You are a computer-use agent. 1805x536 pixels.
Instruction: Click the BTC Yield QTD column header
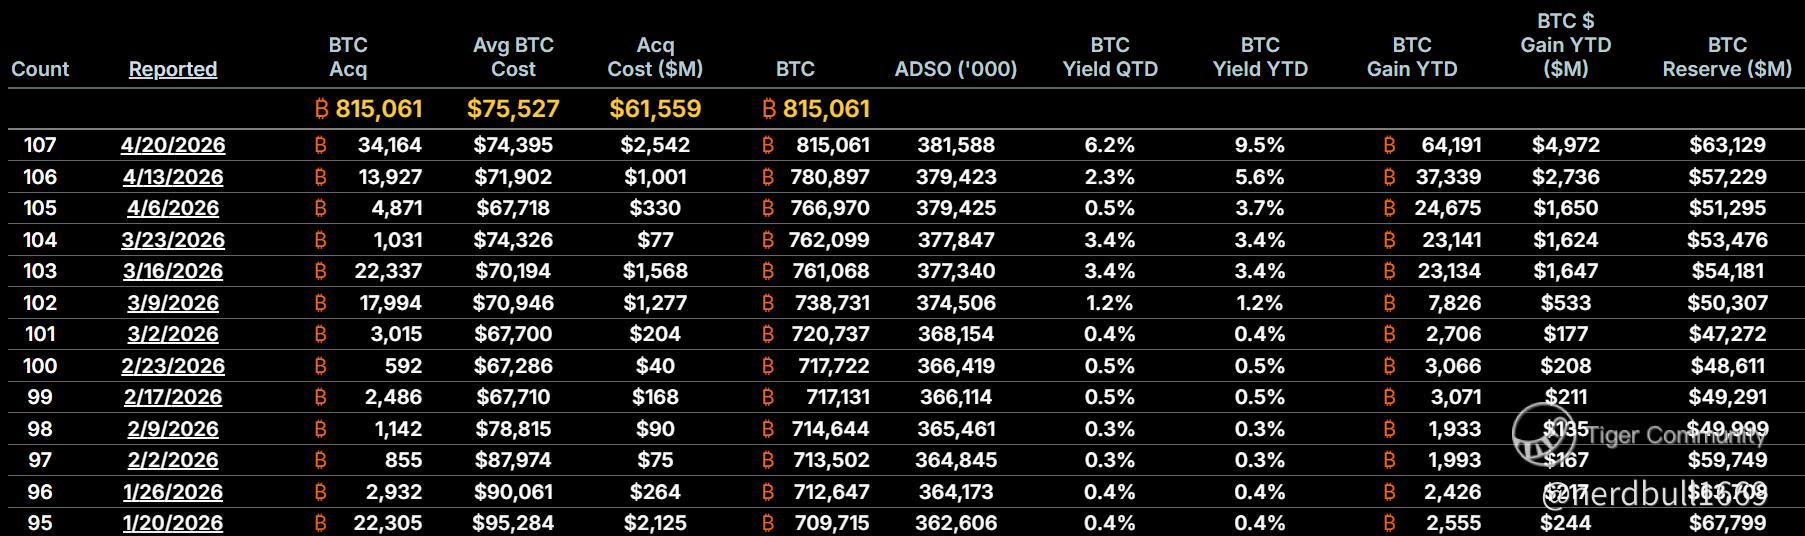point(1110,57)
